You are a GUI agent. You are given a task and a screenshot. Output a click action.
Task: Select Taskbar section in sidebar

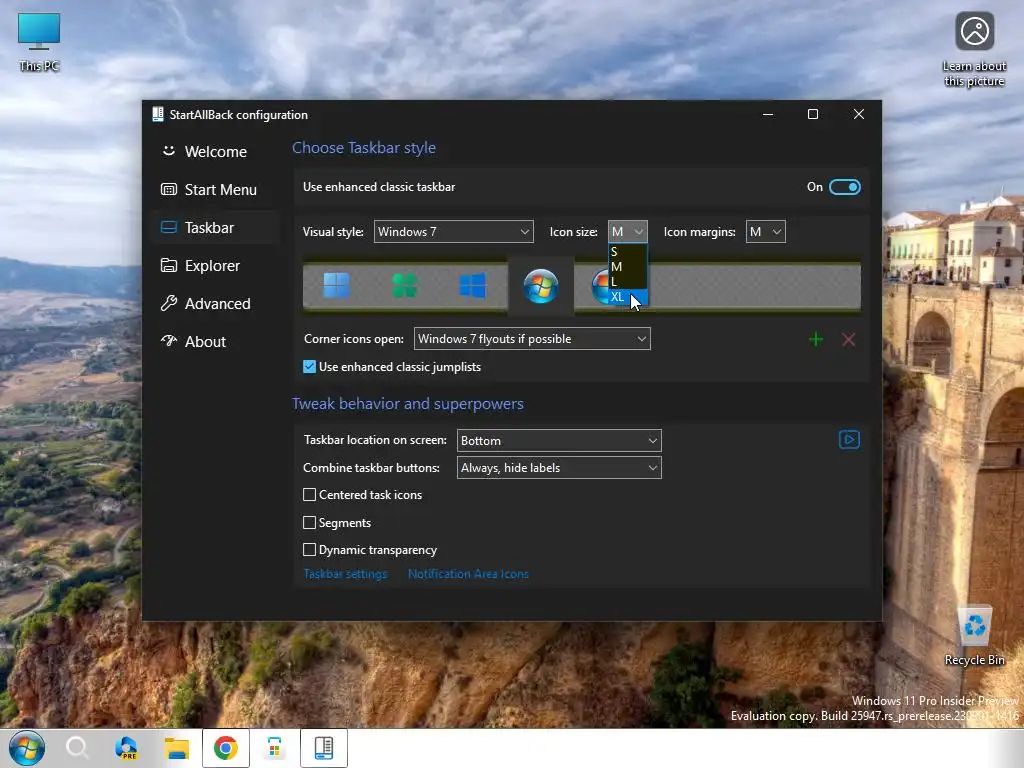(215, 227)
